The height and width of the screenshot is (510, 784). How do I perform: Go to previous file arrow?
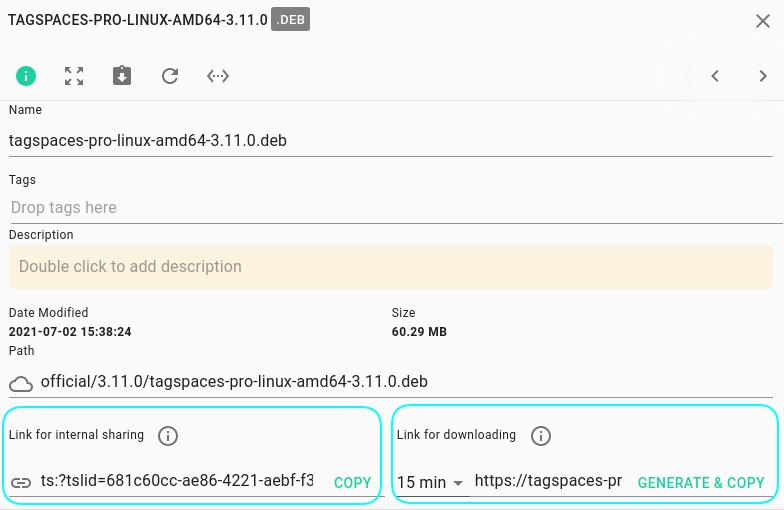(x=715, y=76)
